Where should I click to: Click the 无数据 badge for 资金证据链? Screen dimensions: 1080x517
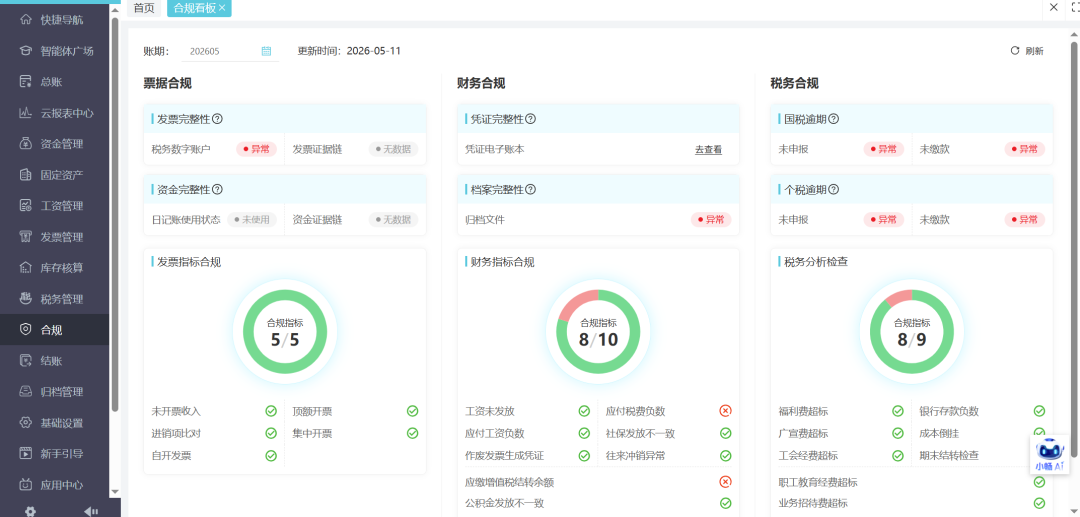point(393,220)
